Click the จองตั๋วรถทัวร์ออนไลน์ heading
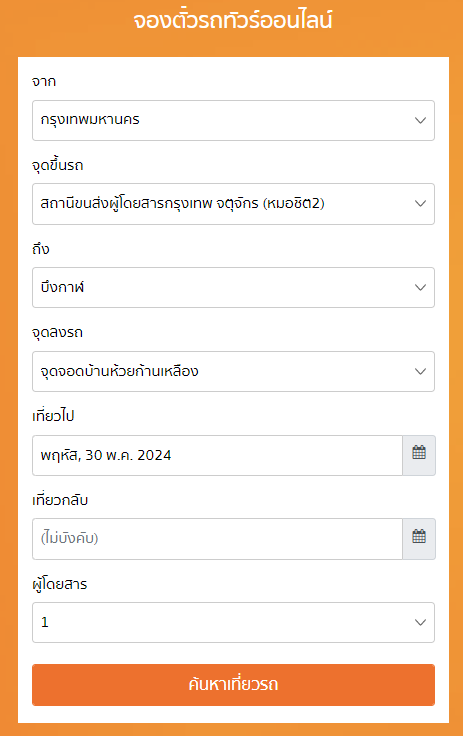 (233, 21)
